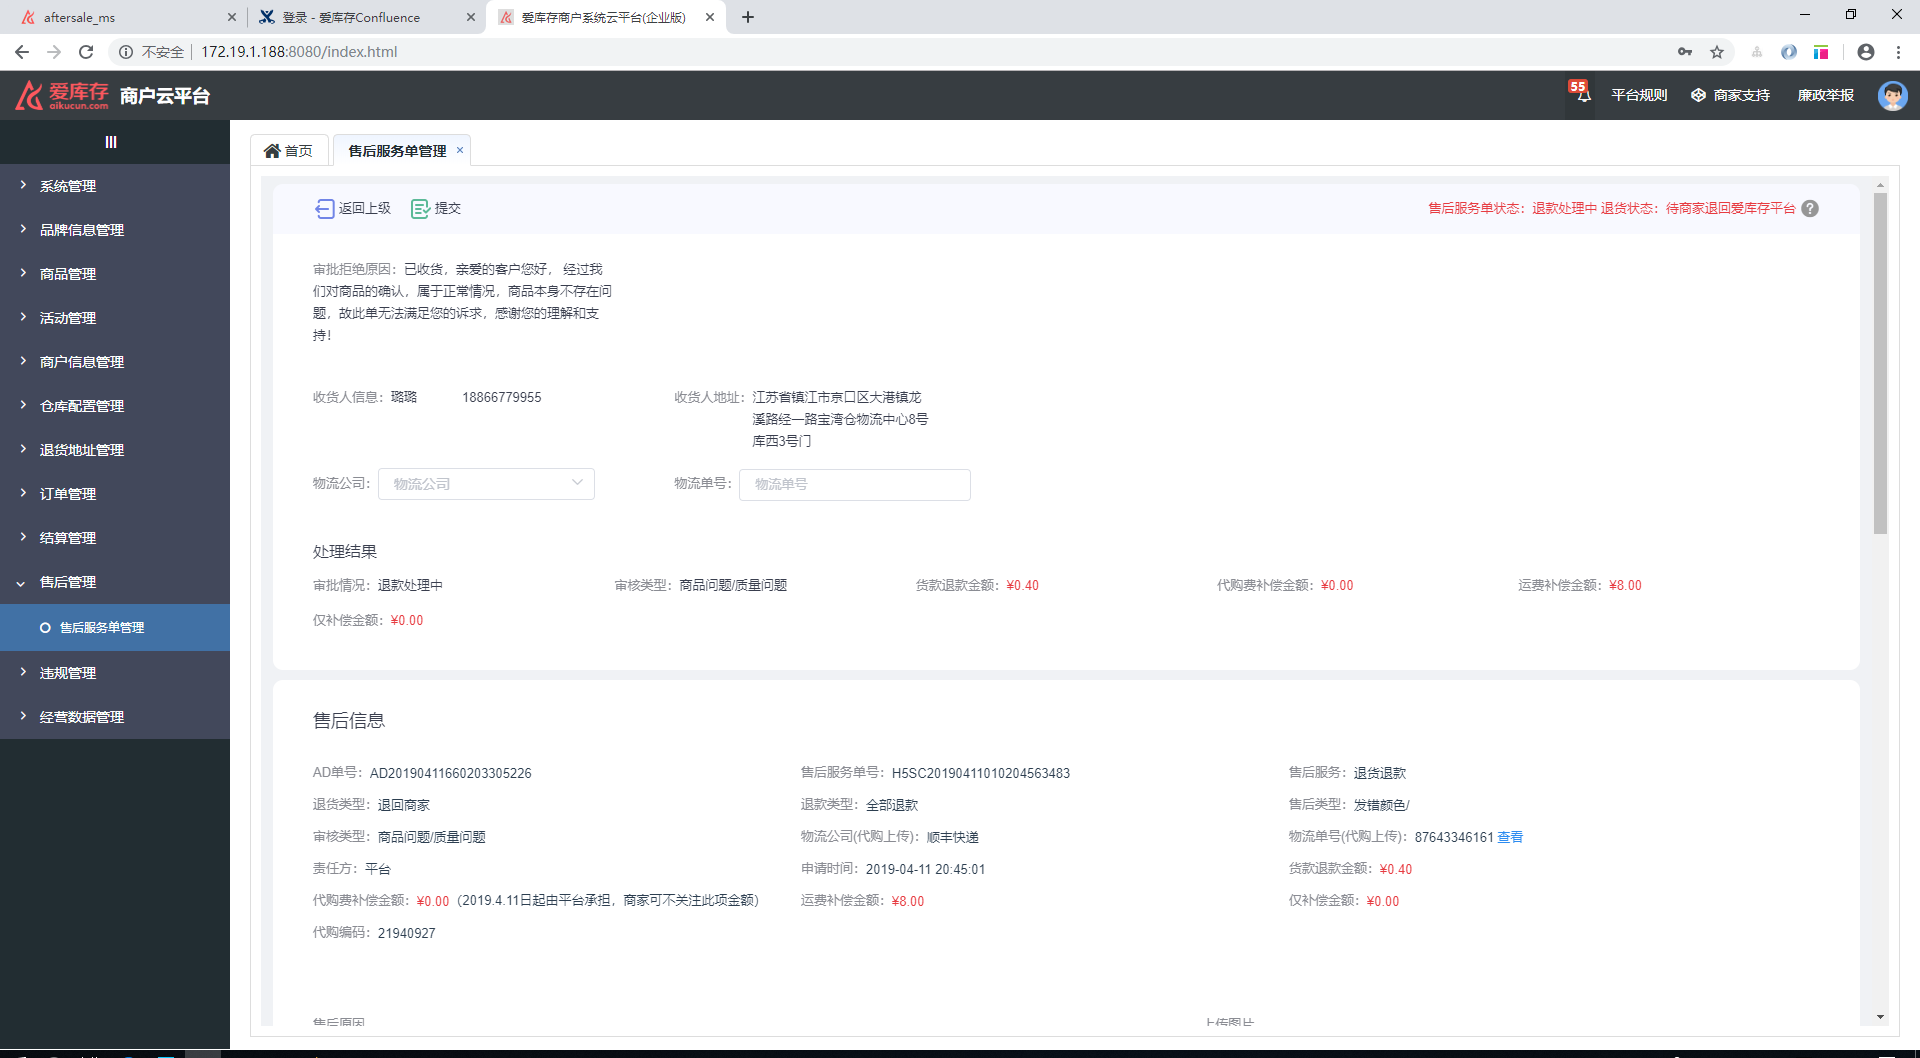Screen dimensions: 1920x1058
Task: Click 售后服务单号 value H5SC20190411010204563483
Action: pos(981,773)
